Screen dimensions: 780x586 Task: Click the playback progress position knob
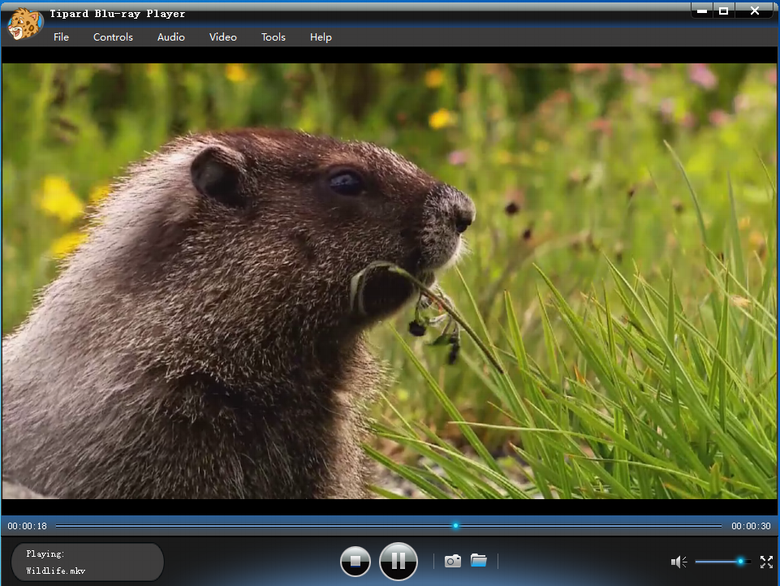pyautogui.click(x=455, y=525)
